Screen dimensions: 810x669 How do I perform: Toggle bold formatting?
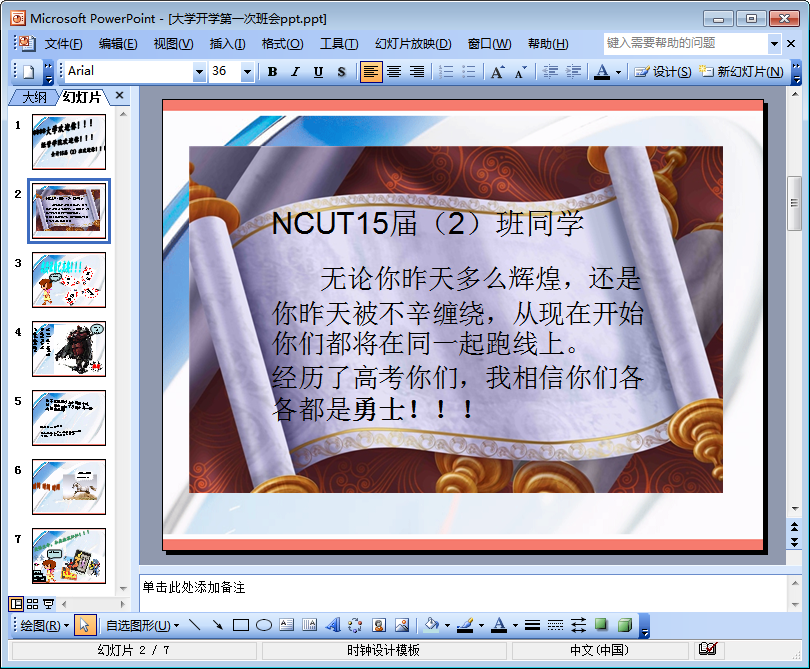click(x=272, y=72)
